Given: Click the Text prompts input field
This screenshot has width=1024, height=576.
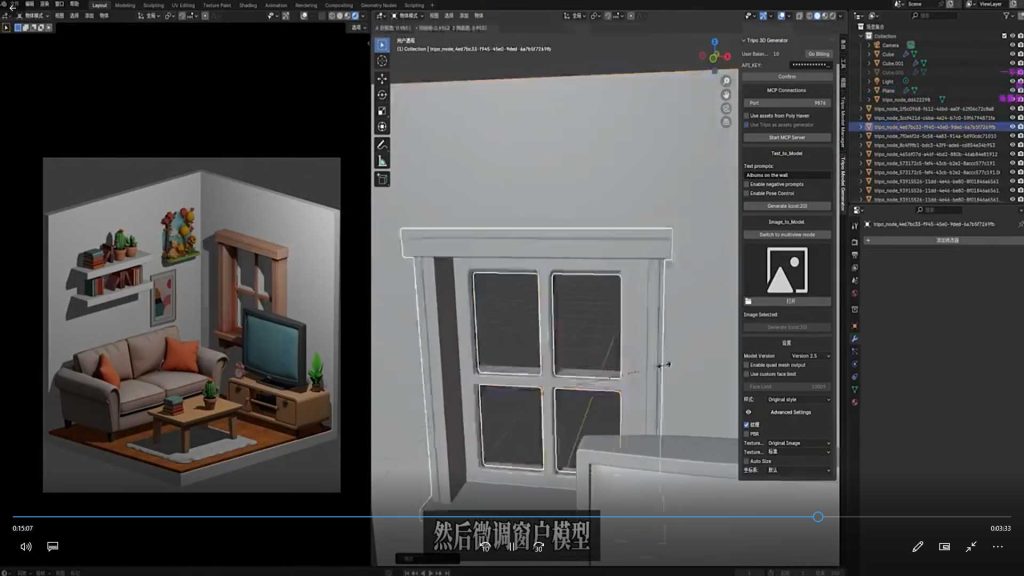Looking at the screenshot, I should point(787,175).
